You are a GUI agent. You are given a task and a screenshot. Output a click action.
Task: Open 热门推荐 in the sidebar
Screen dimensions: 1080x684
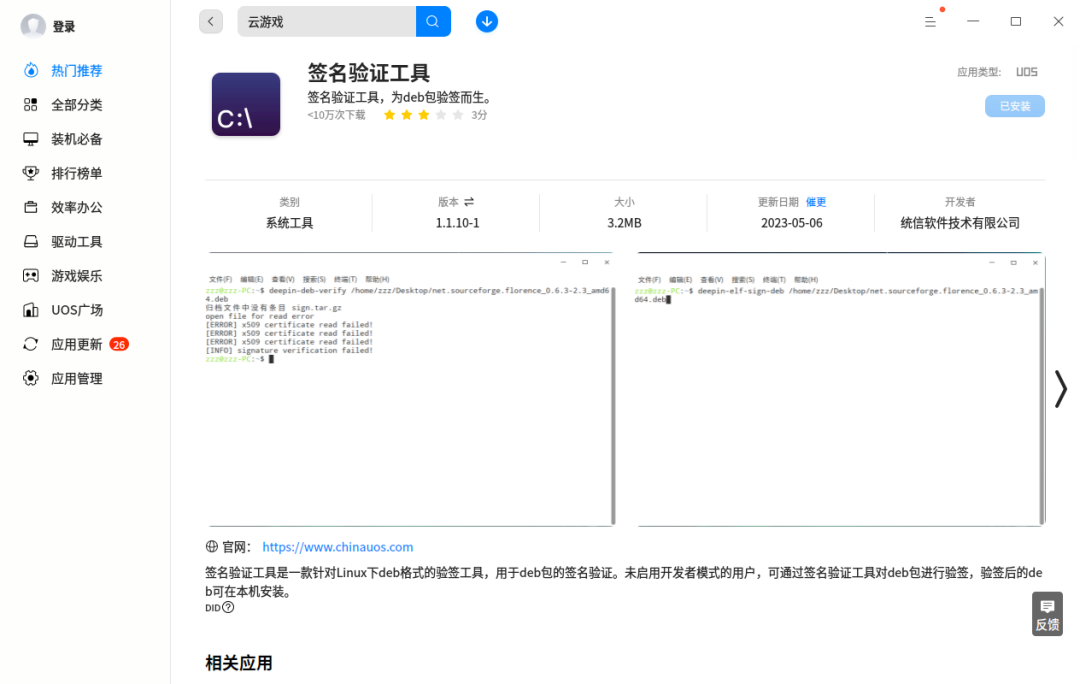pyautogui.click(x=76, y=71)
